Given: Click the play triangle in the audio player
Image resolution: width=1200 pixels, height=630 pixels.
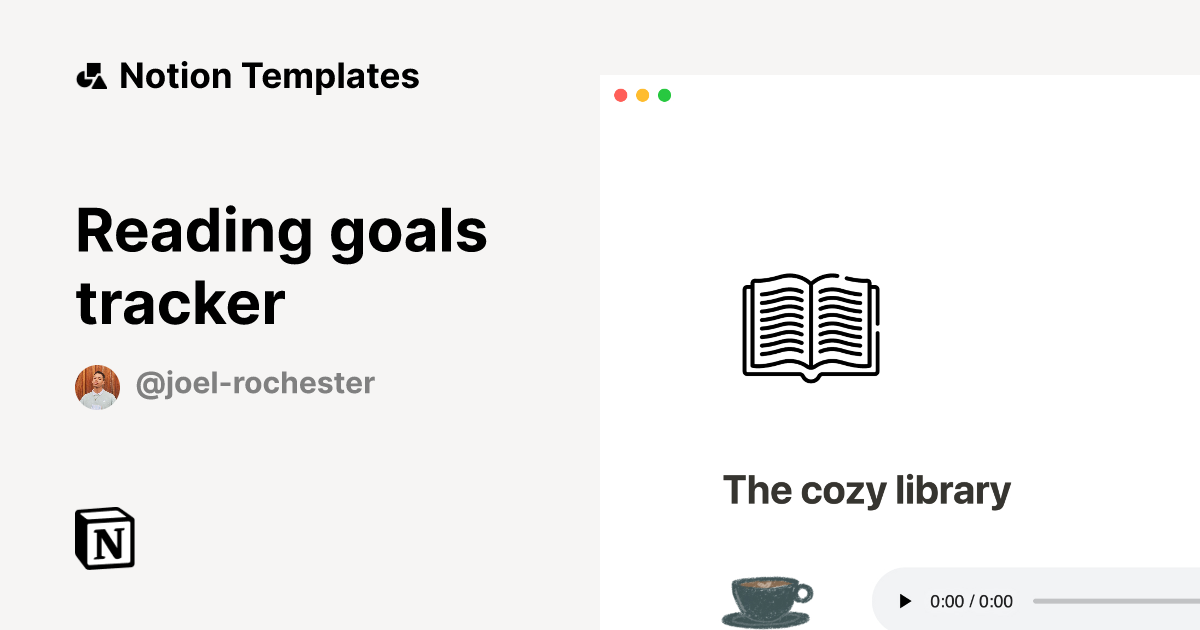Looking at the screenshot, I should pyautogui.click(x=904, y=601).
